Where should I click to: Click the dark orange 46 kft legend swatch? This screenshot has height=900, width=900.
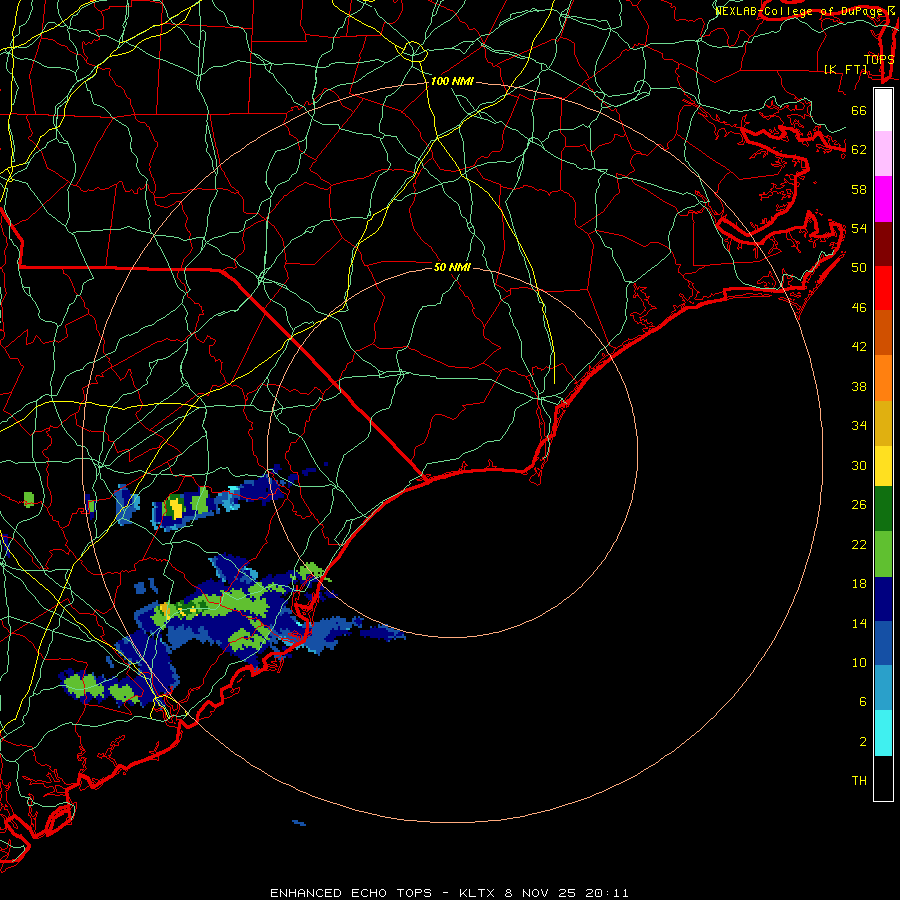pyautogui.click(x=883, y=332)
